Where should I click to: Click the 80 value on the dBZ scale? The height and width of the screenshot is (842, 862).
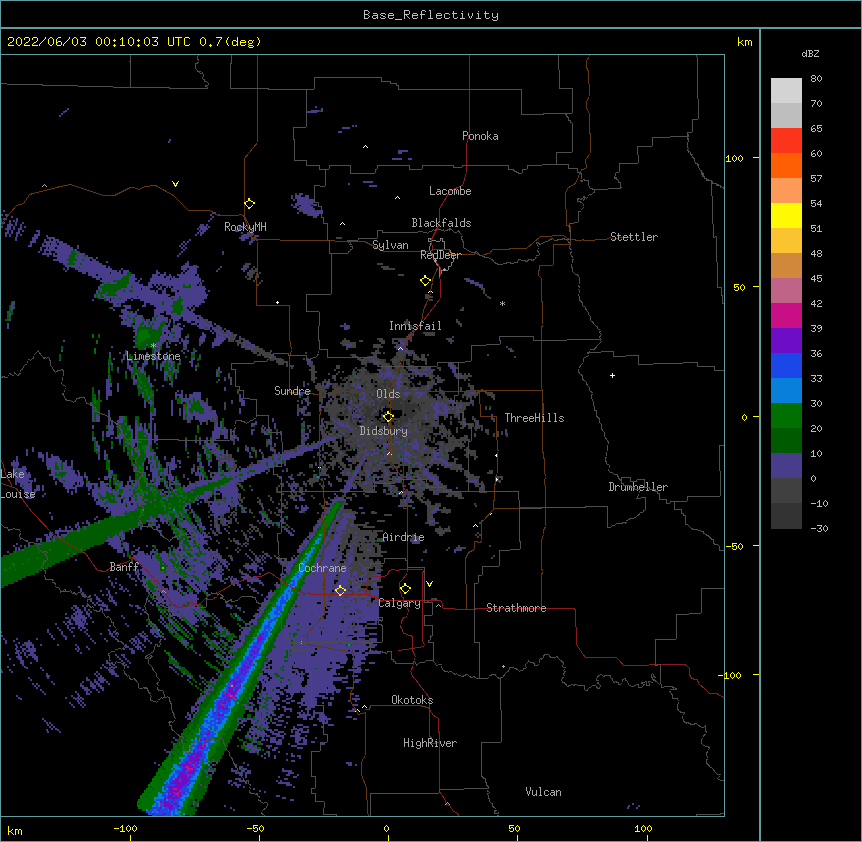[816, 79]
